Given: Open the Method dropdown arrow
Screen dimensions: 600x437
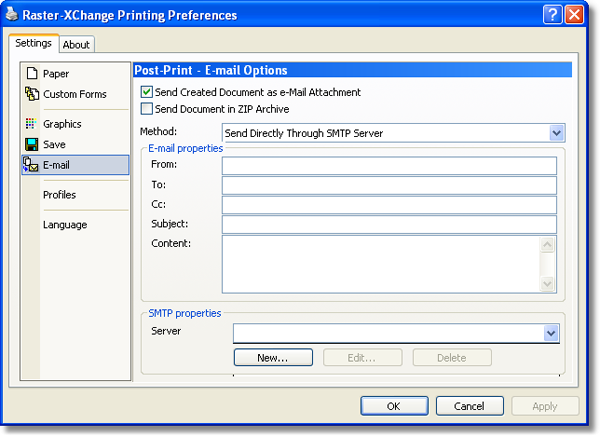Looking at the screenshot, I should pos(556,133).
